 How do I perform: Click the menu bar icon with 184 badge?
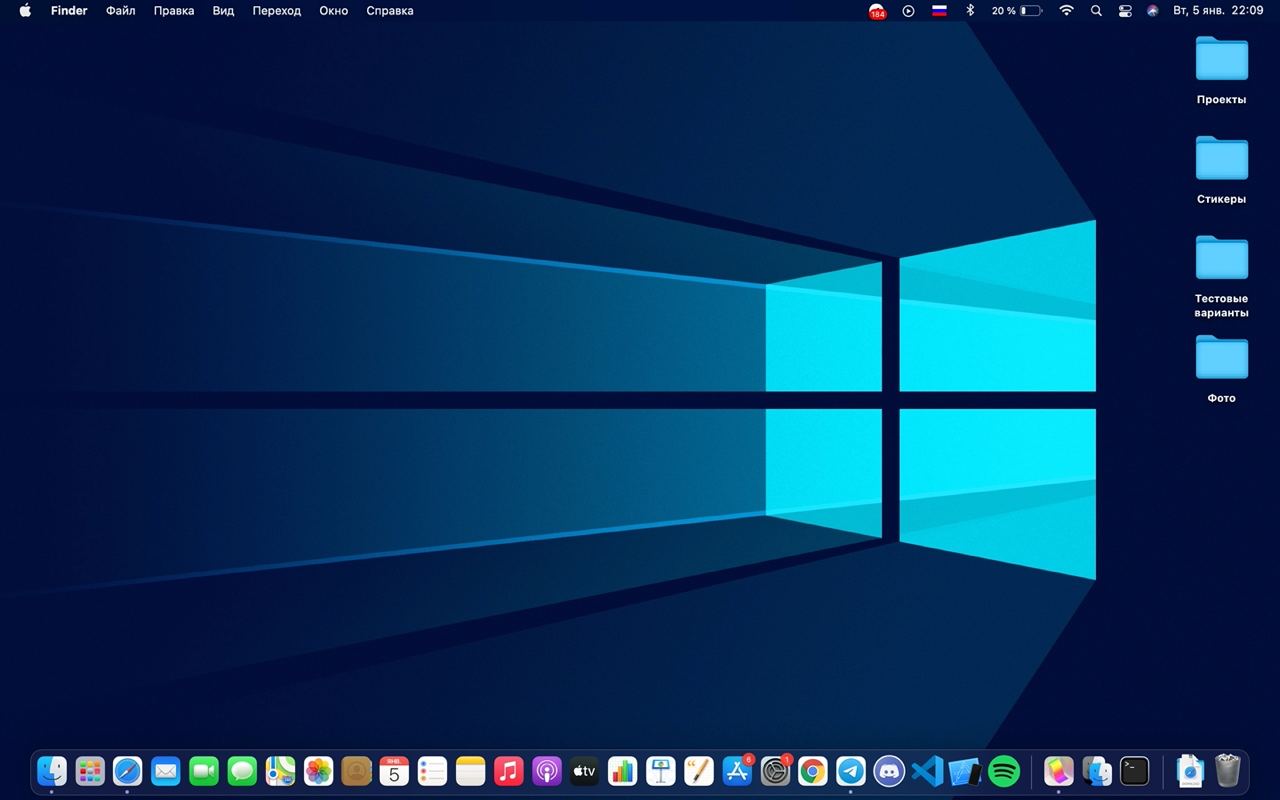877,11
